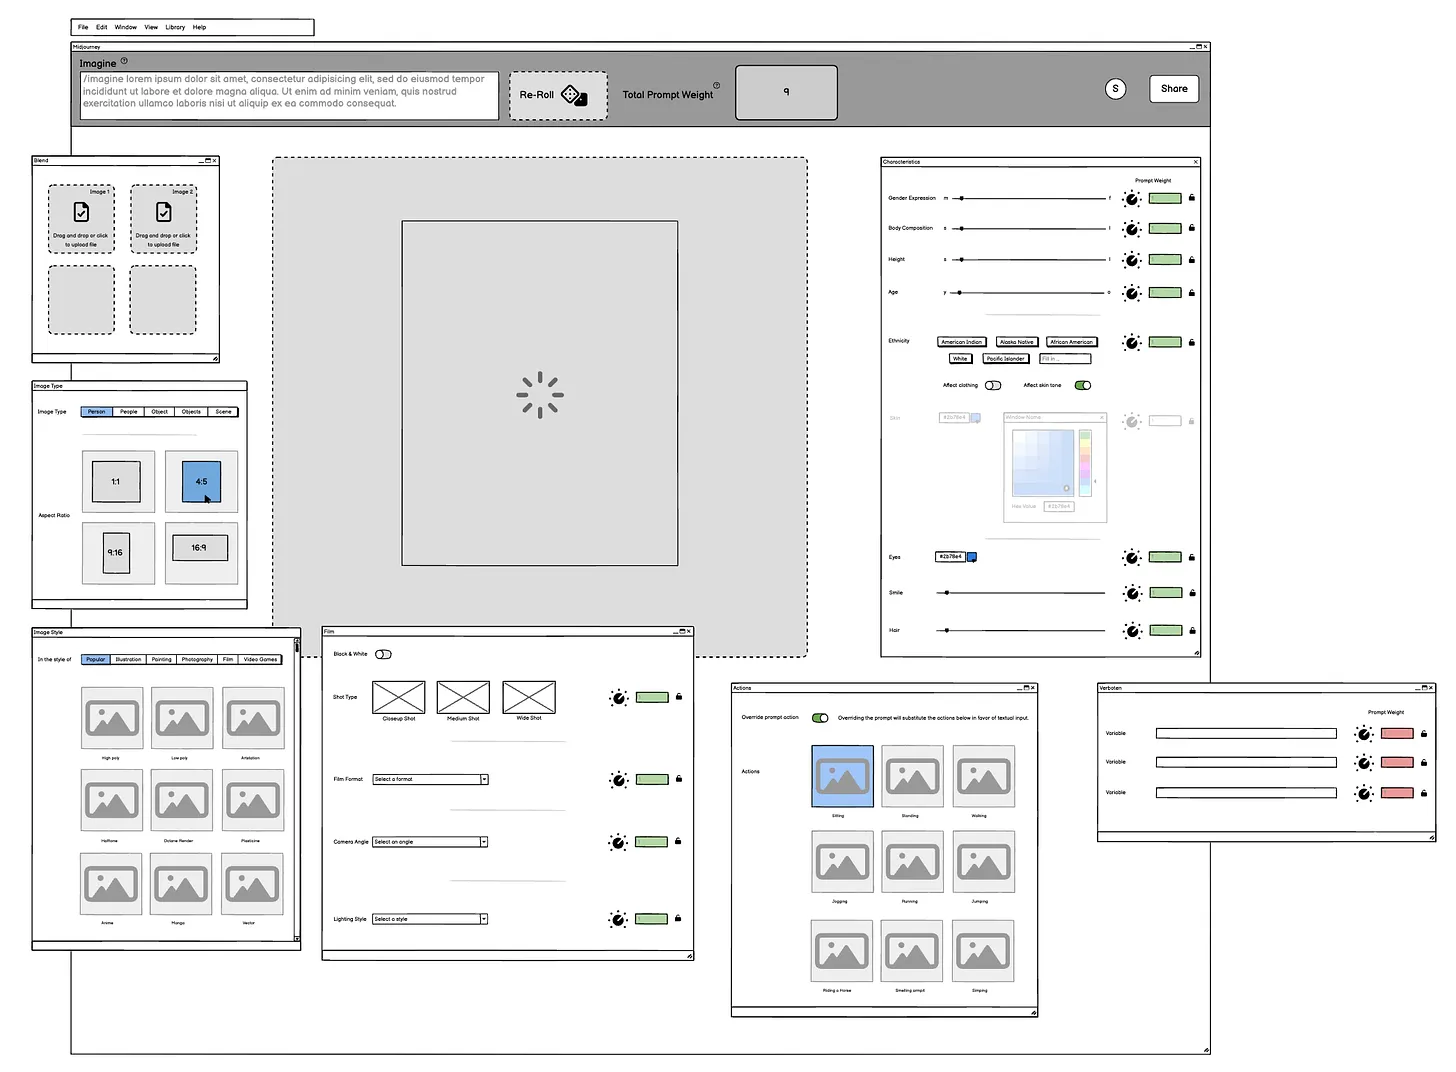This screenshot has height=1072, width=1456.
Task: Toggle the Black & White switch
Action: click(383, 654)
